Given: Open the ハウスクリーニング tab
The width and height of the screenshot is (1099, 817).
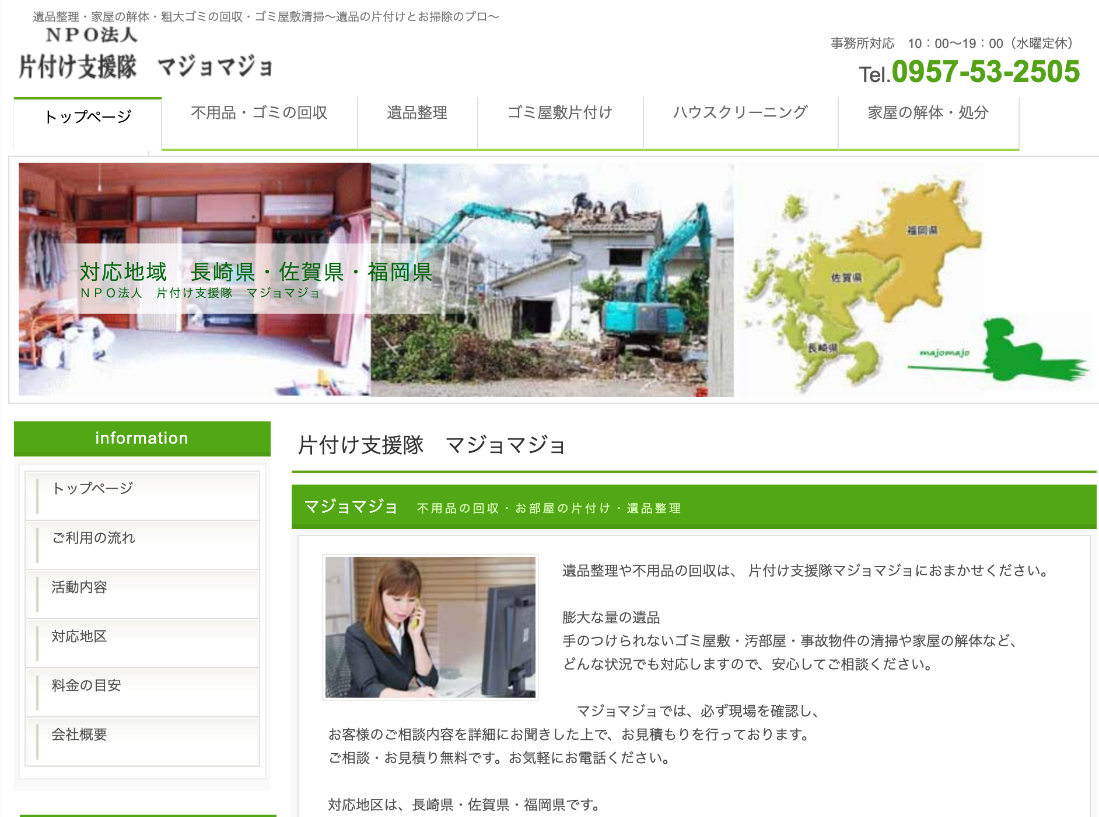Looking at the screenshot, I should click(740, 113).
